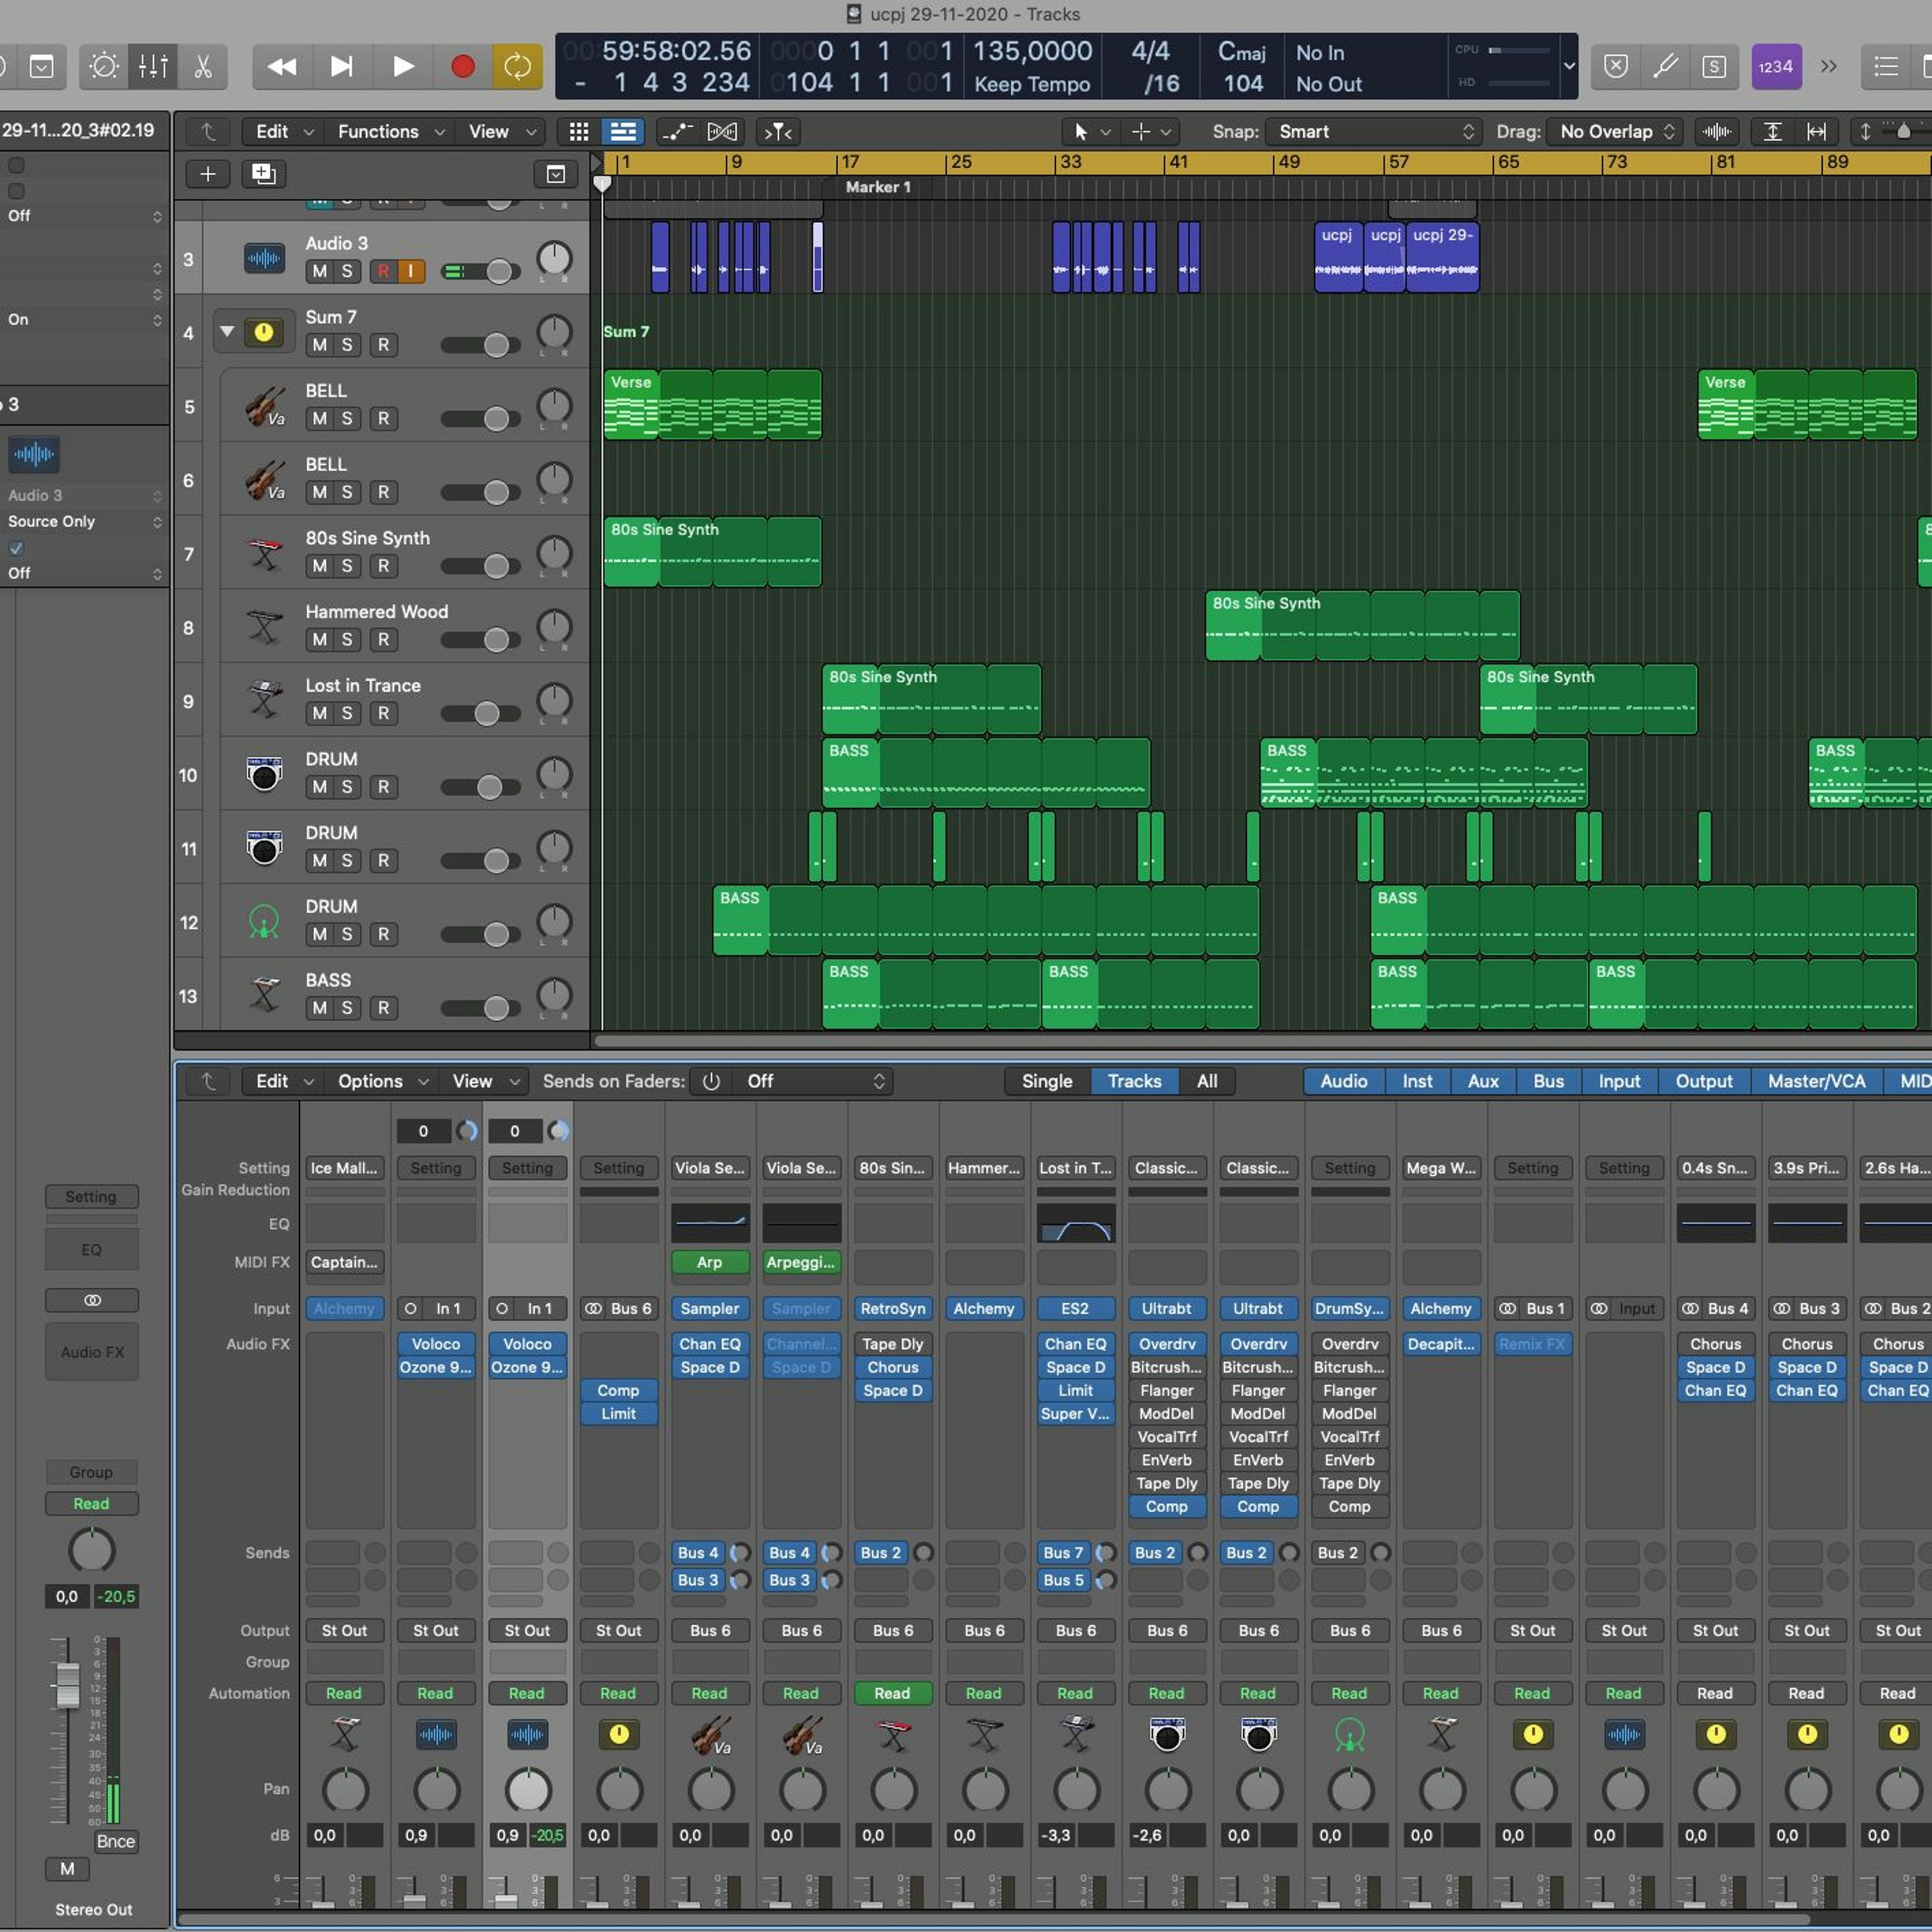Click the Scissors editors button
This screenshot has width=1932, height=1932.
(203, 67)
